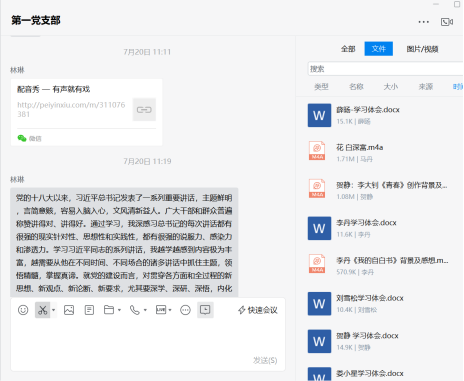Open the video call icon in header

(x=447, y=22)
